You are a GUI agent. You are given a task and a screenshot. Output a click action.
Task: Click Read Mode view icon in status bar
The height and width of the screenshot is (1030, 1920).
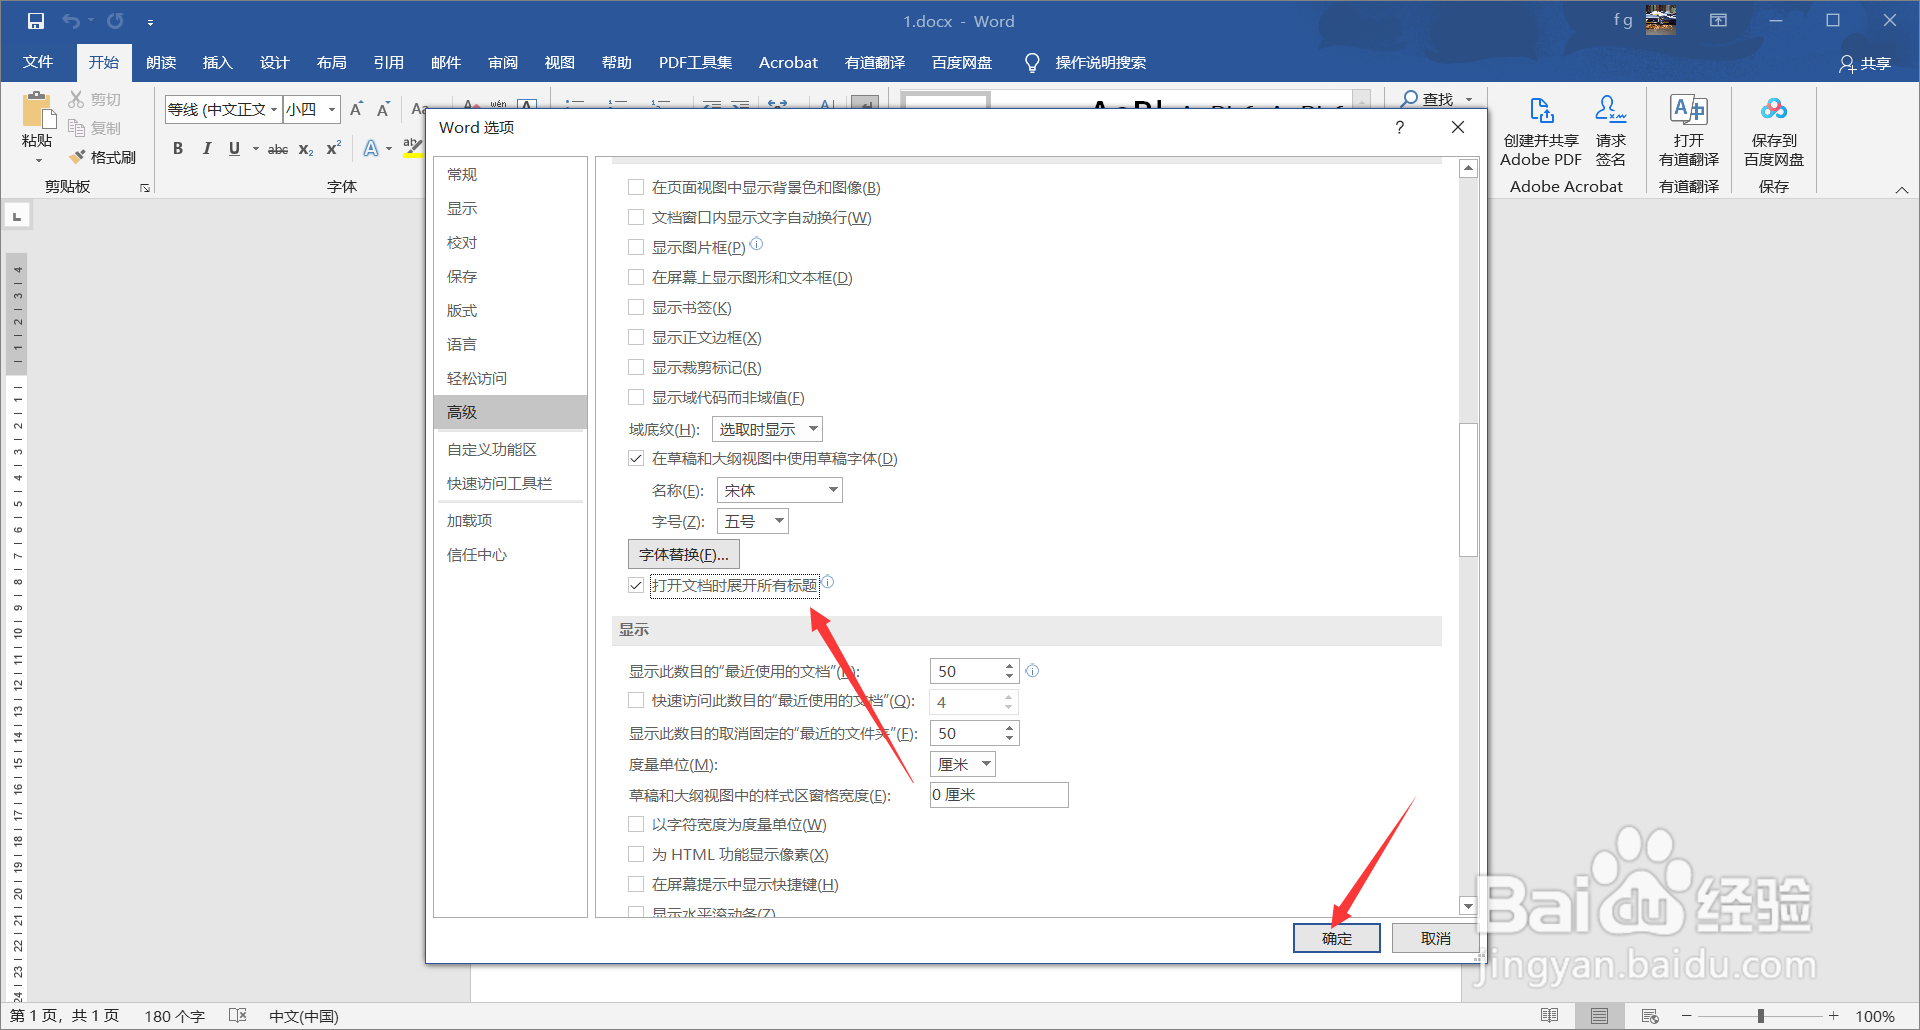click(1549, 1016)
